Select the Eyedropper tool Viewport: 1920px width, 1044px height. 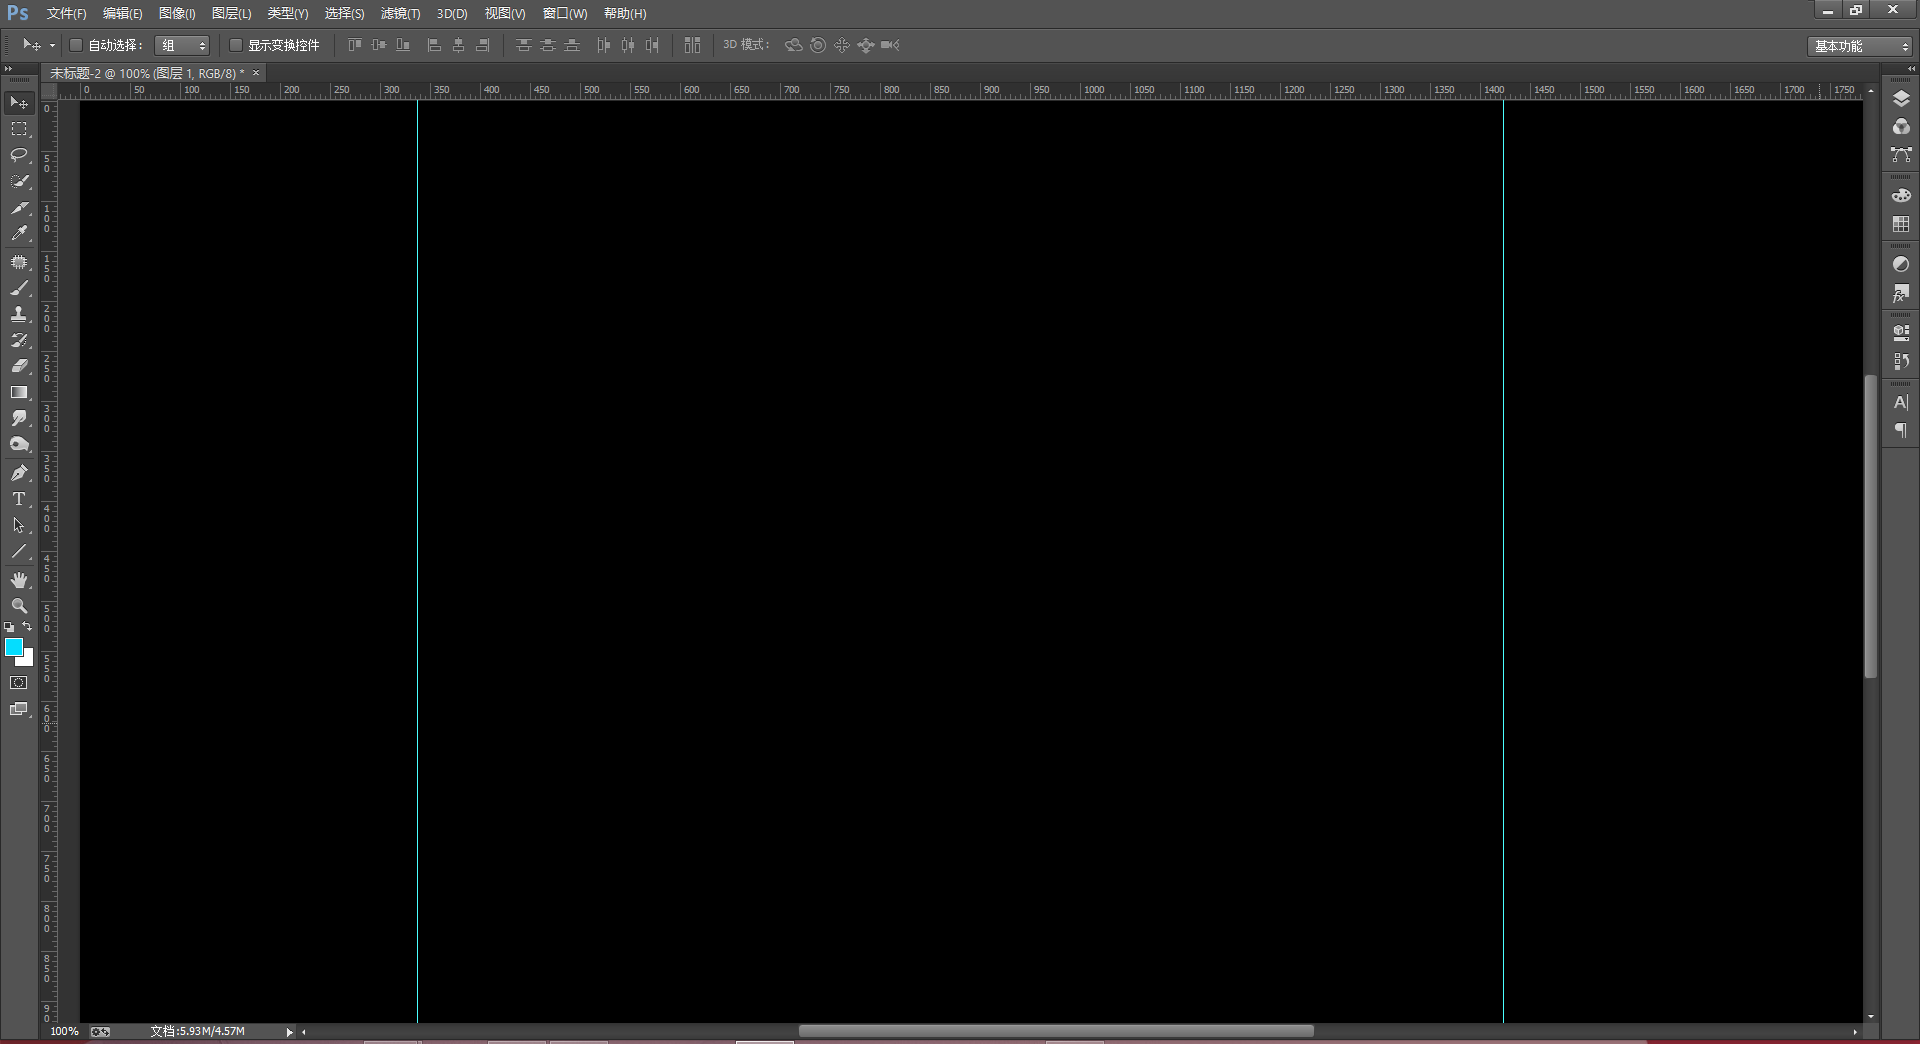click(x=19, y=234)
